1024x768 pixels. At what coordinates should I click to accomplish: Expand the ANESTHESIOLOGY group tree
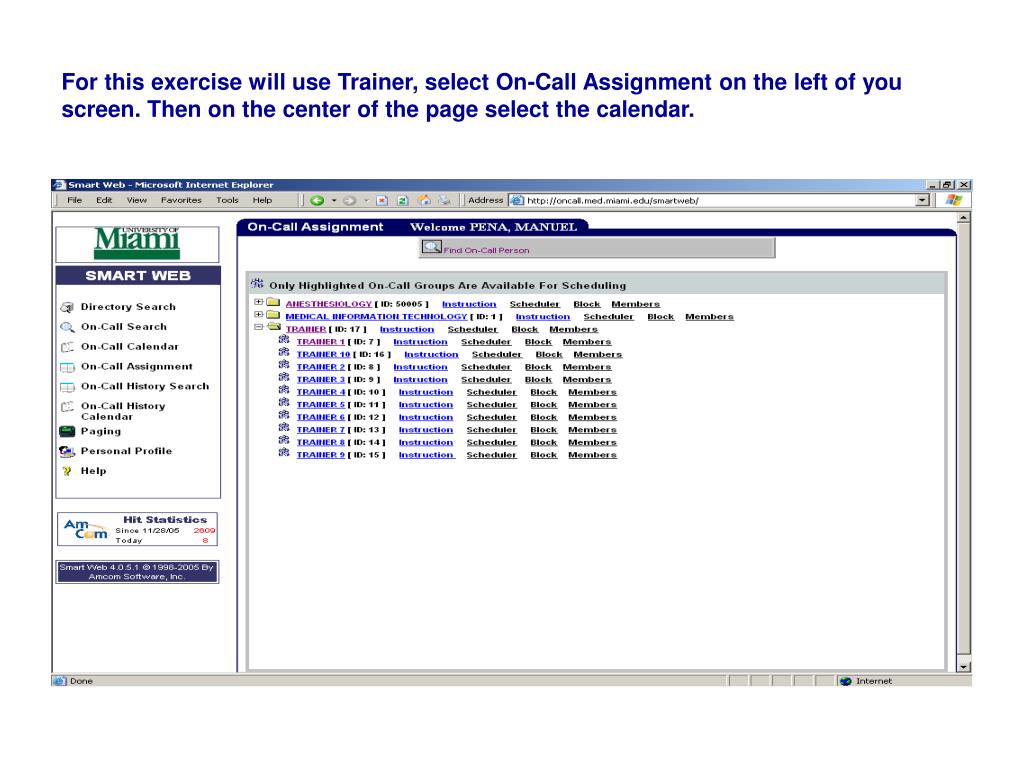259,302
